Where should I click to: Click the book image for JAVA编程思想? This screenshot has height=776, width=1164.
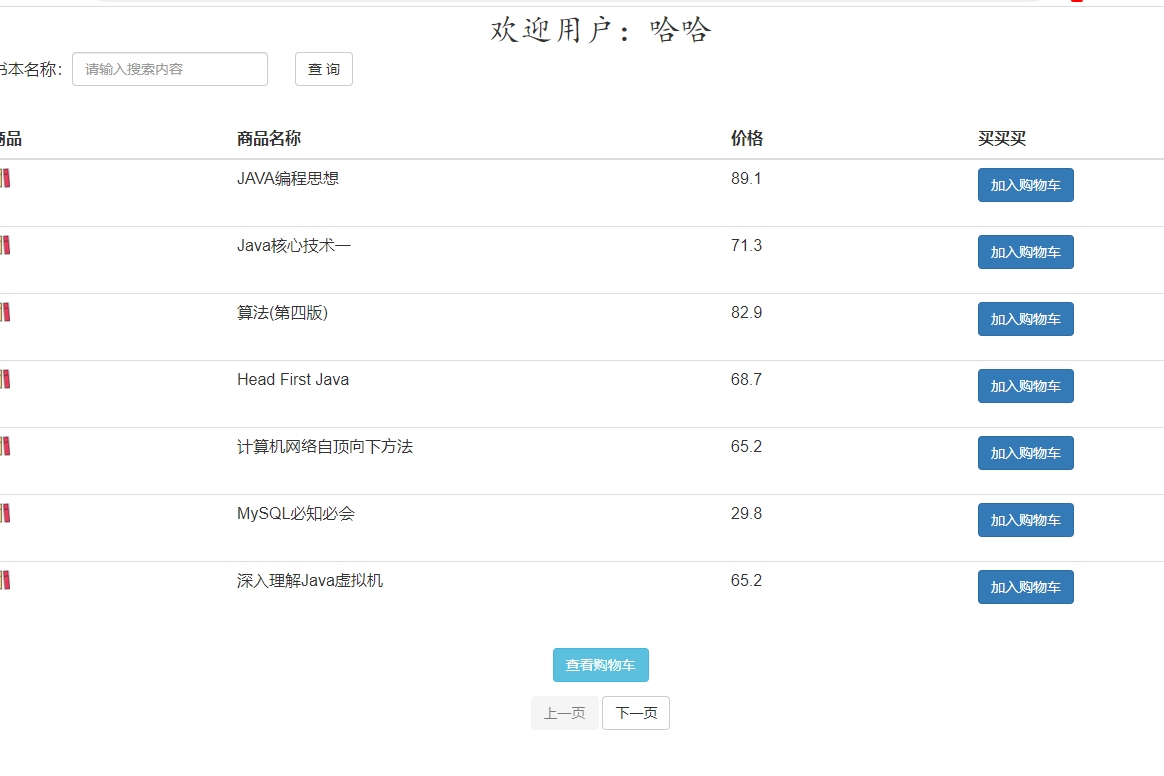[x=4, y=178]
